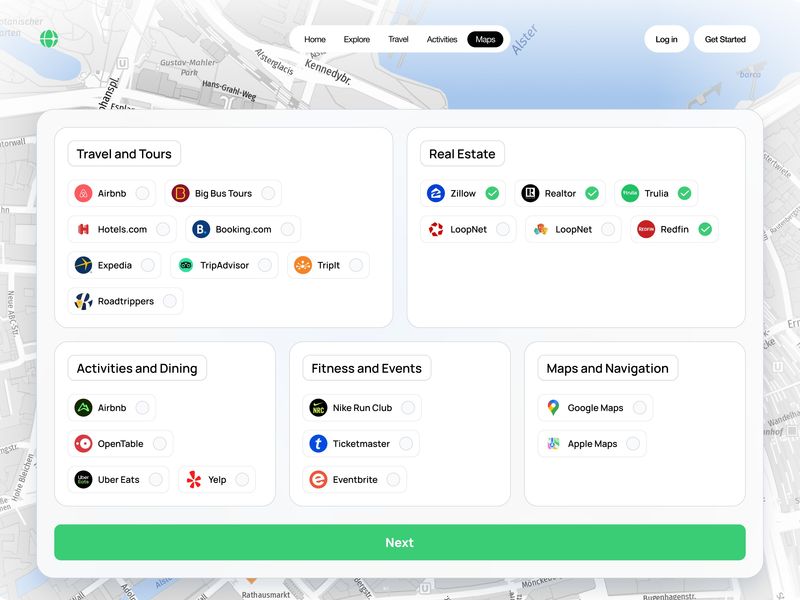Image resolution: width=800 pixels, height=600 pixels.
Task: Click the Expedia icon
Action: point(83,265)
